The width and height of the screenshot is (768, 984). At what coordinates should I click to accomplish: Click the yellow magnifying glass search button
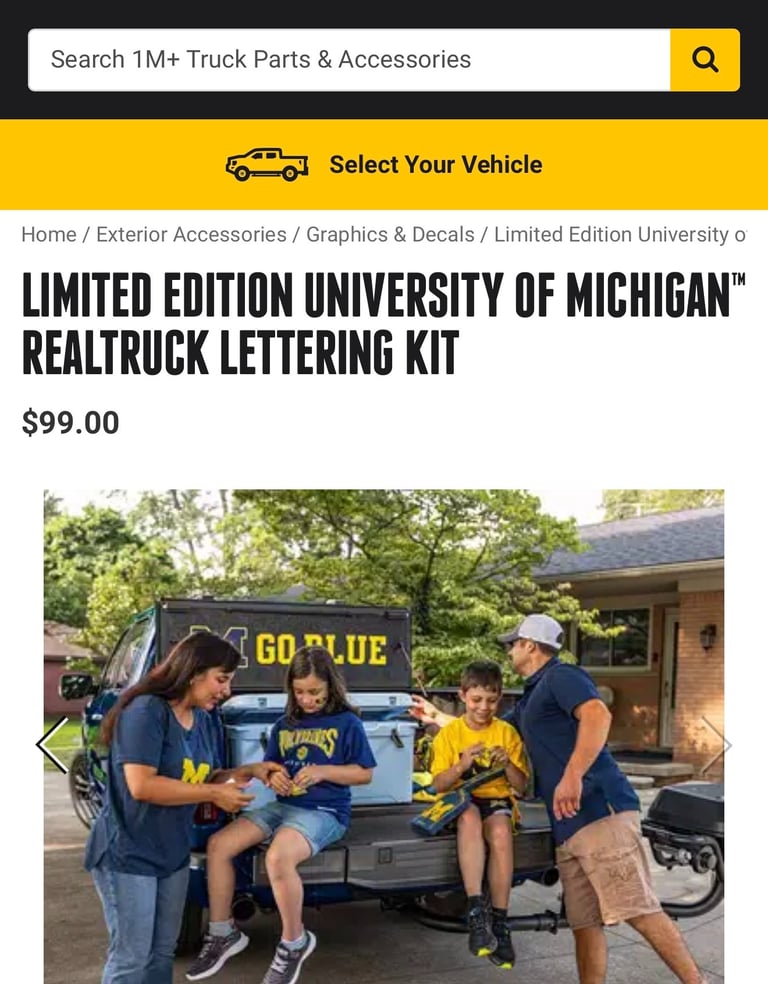click(705, 60)
